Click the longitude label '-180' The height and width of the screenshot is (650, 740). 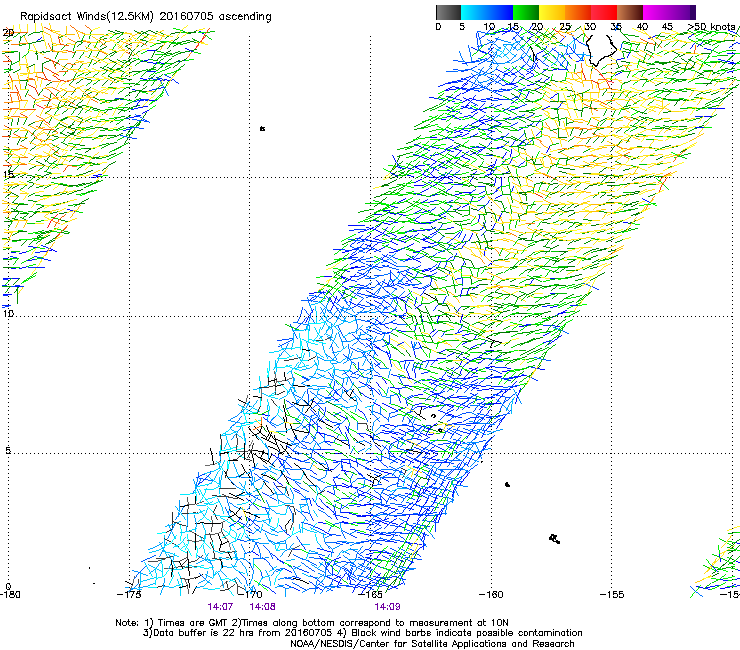pos(10,594)
